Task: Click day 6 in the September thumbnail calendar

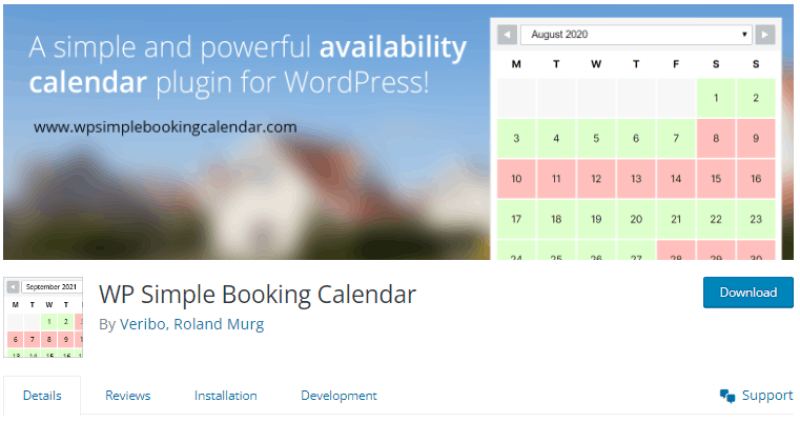Action: pyautogui.click(x=15, y=339)
